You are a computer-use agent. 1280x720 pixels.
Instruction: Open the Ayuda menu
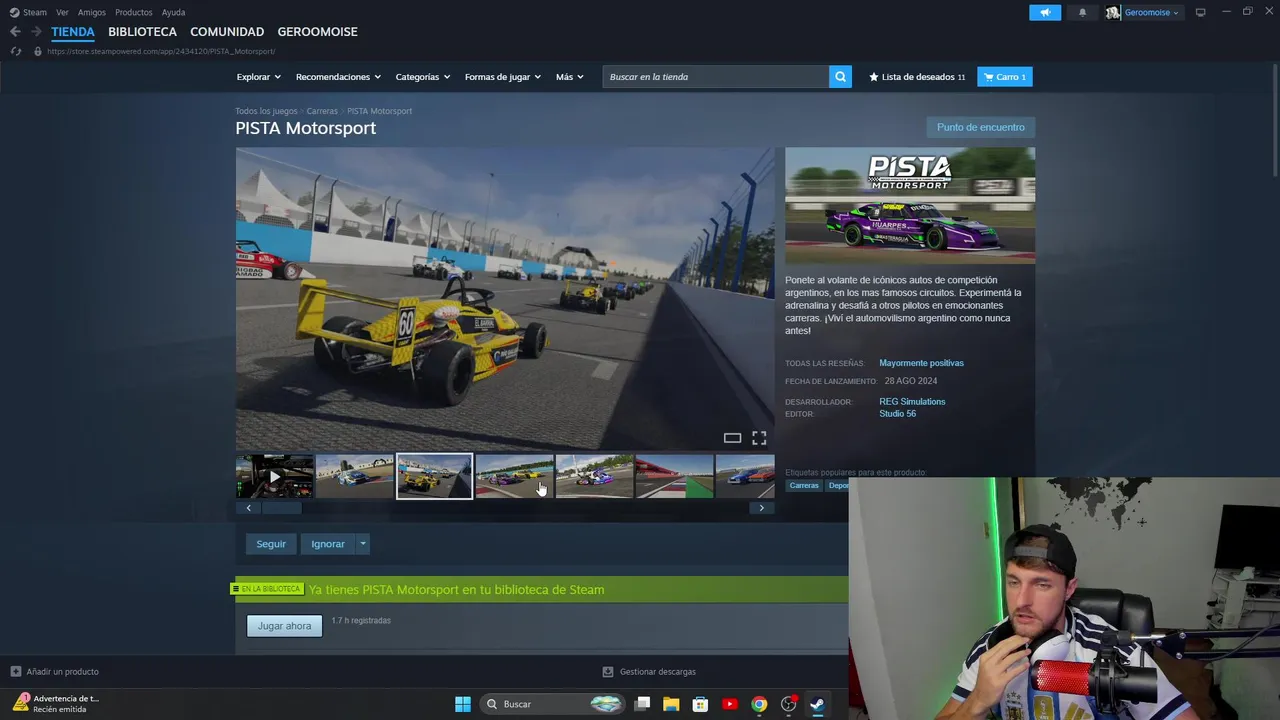click(173, 12)
